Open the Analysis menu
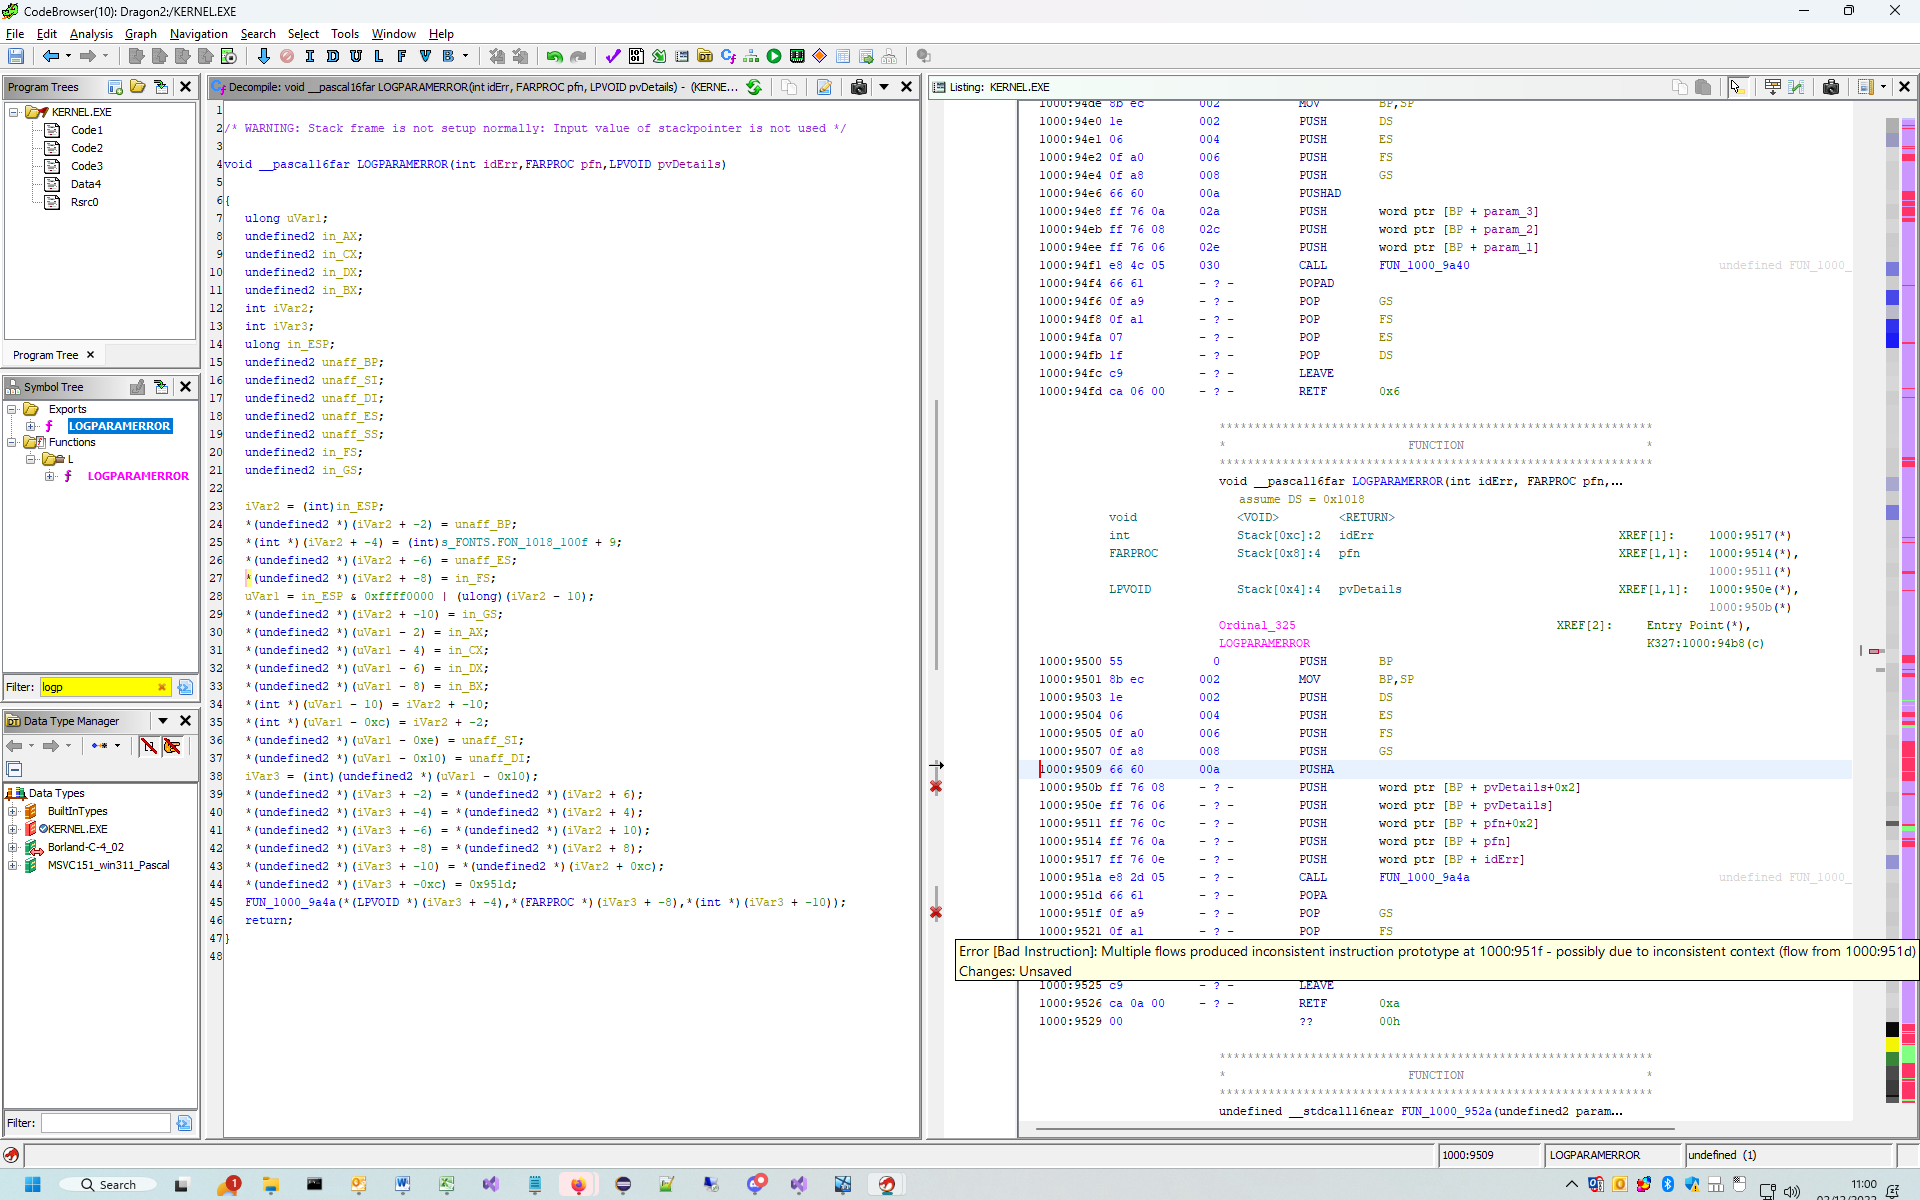This screenshot has width=1920, height=1200. (91, 33)
